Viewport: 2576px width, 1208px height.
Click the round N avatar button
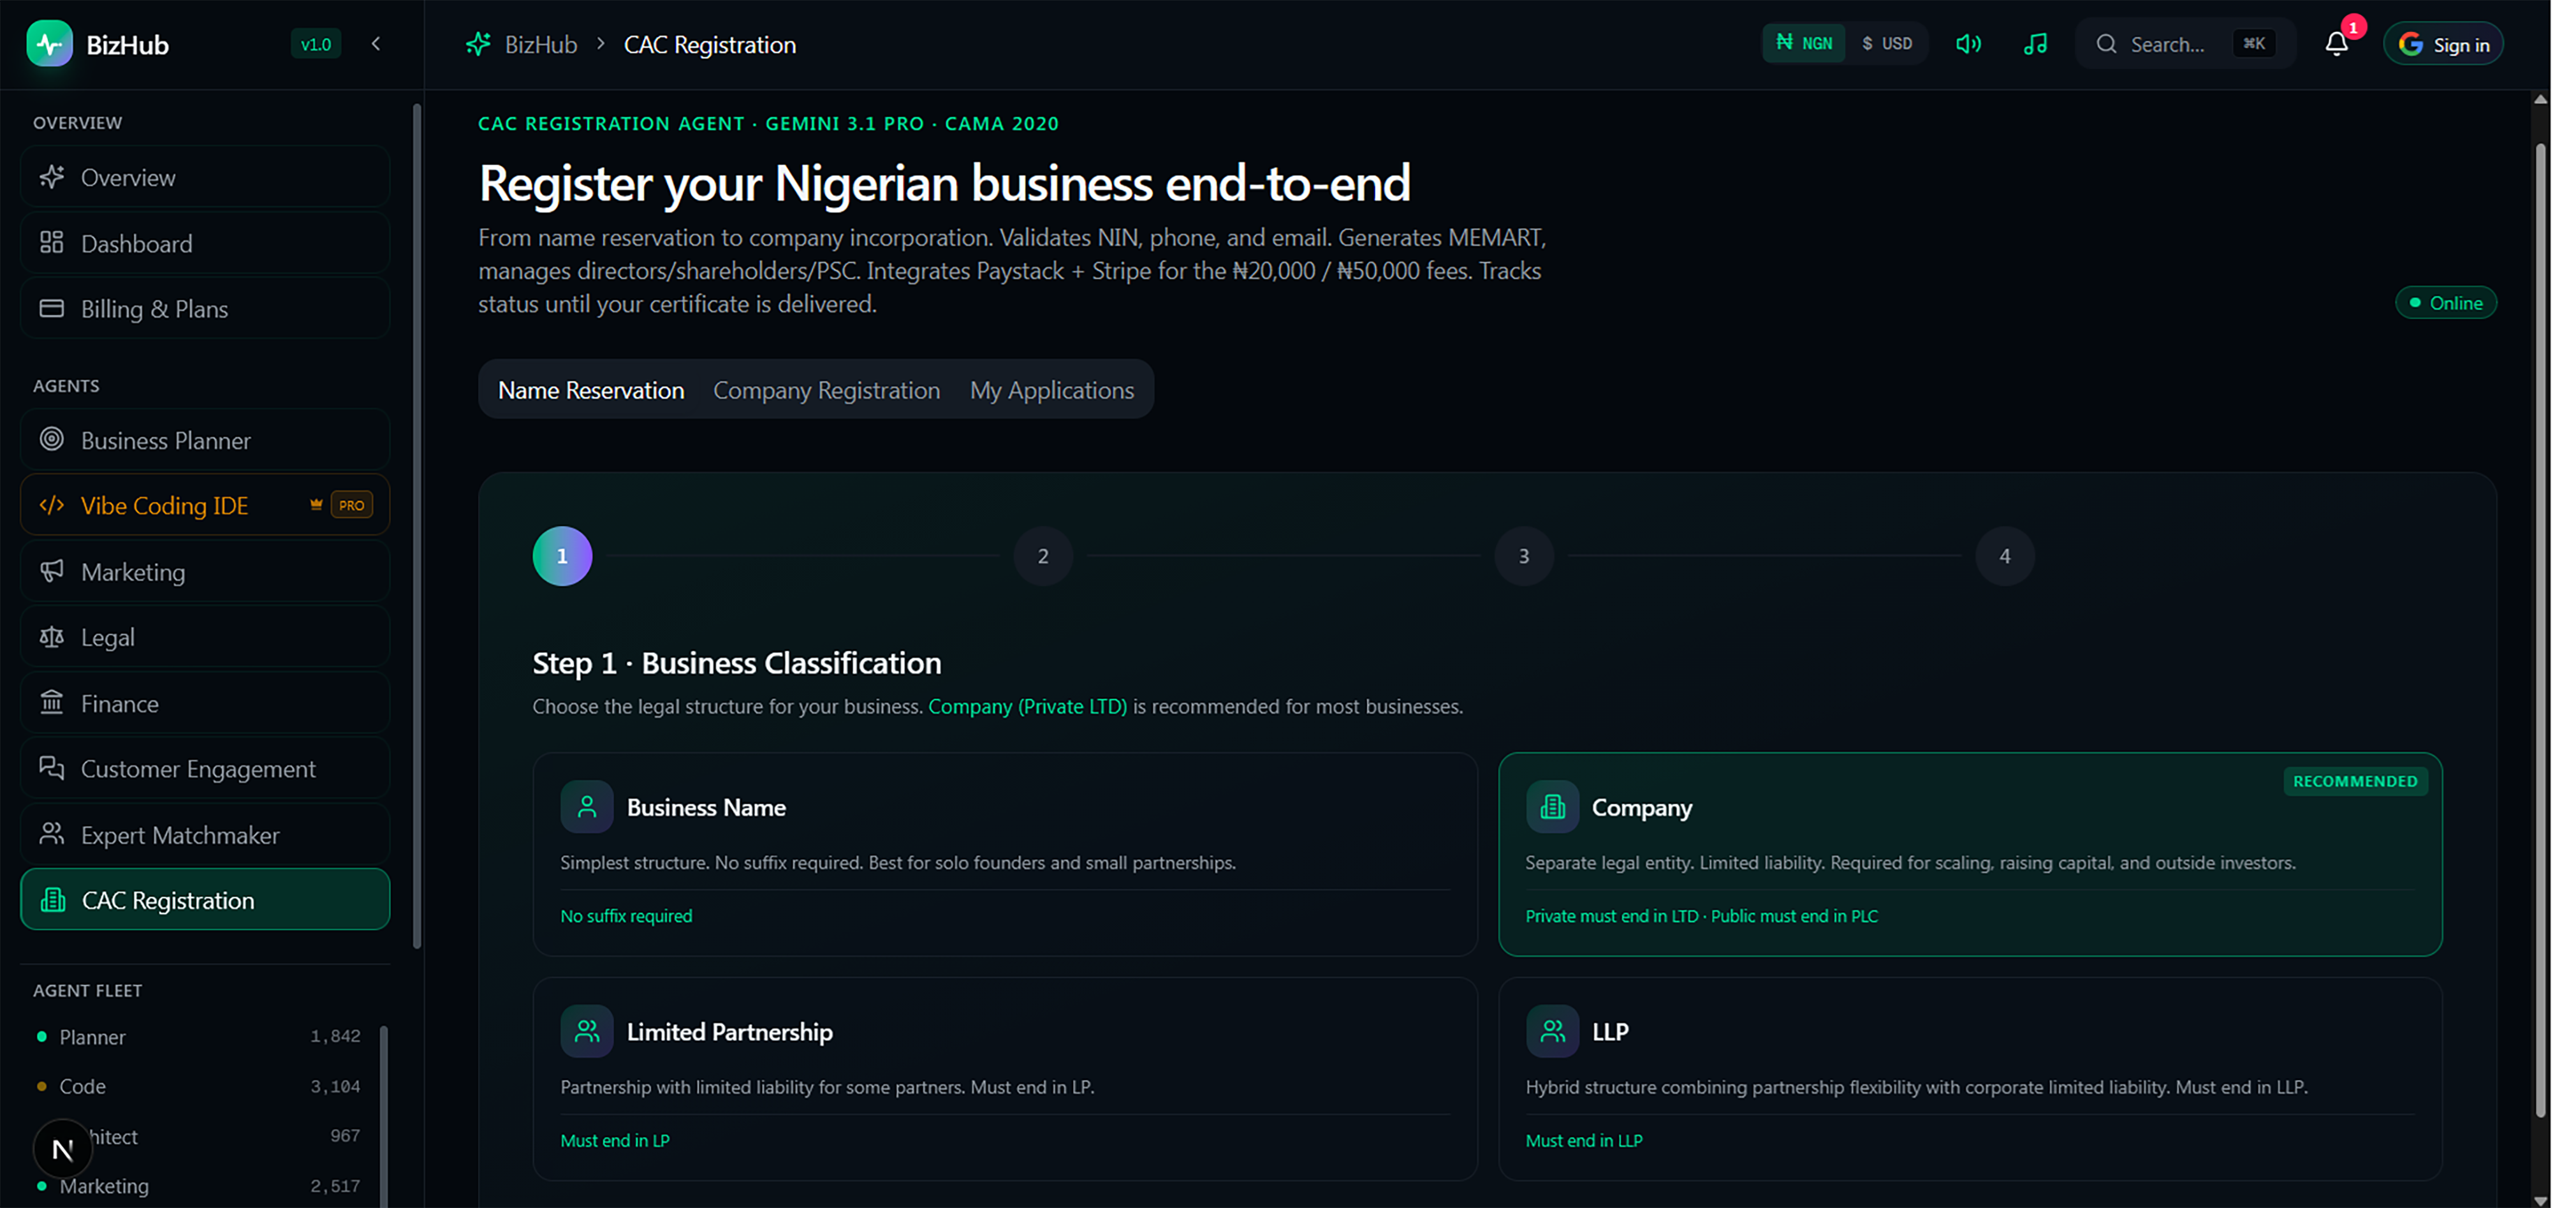(62, 1149)
